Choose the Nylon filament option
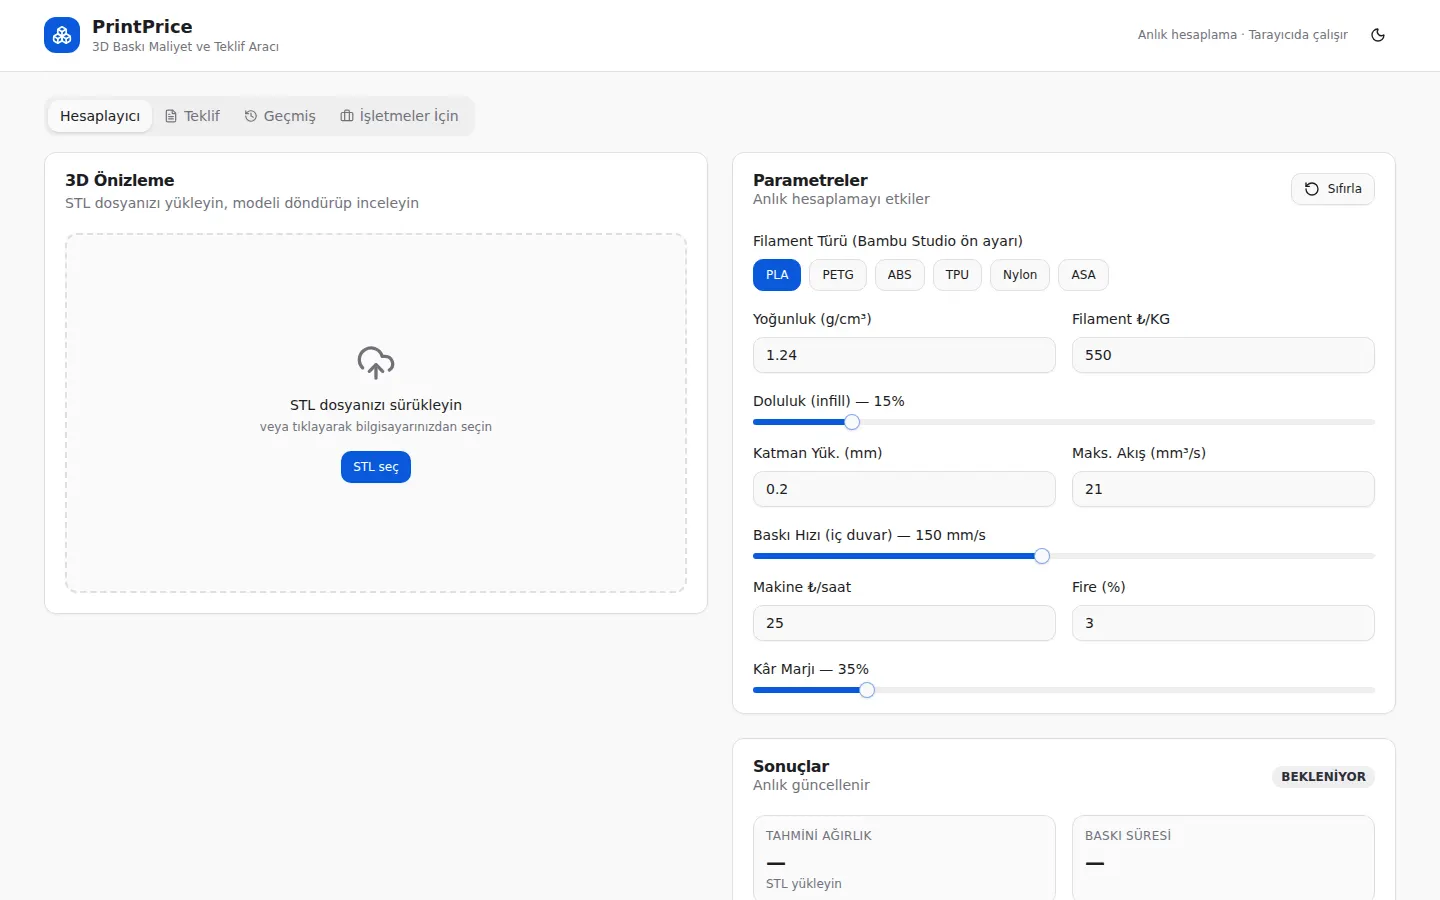 click(1020, 275)
